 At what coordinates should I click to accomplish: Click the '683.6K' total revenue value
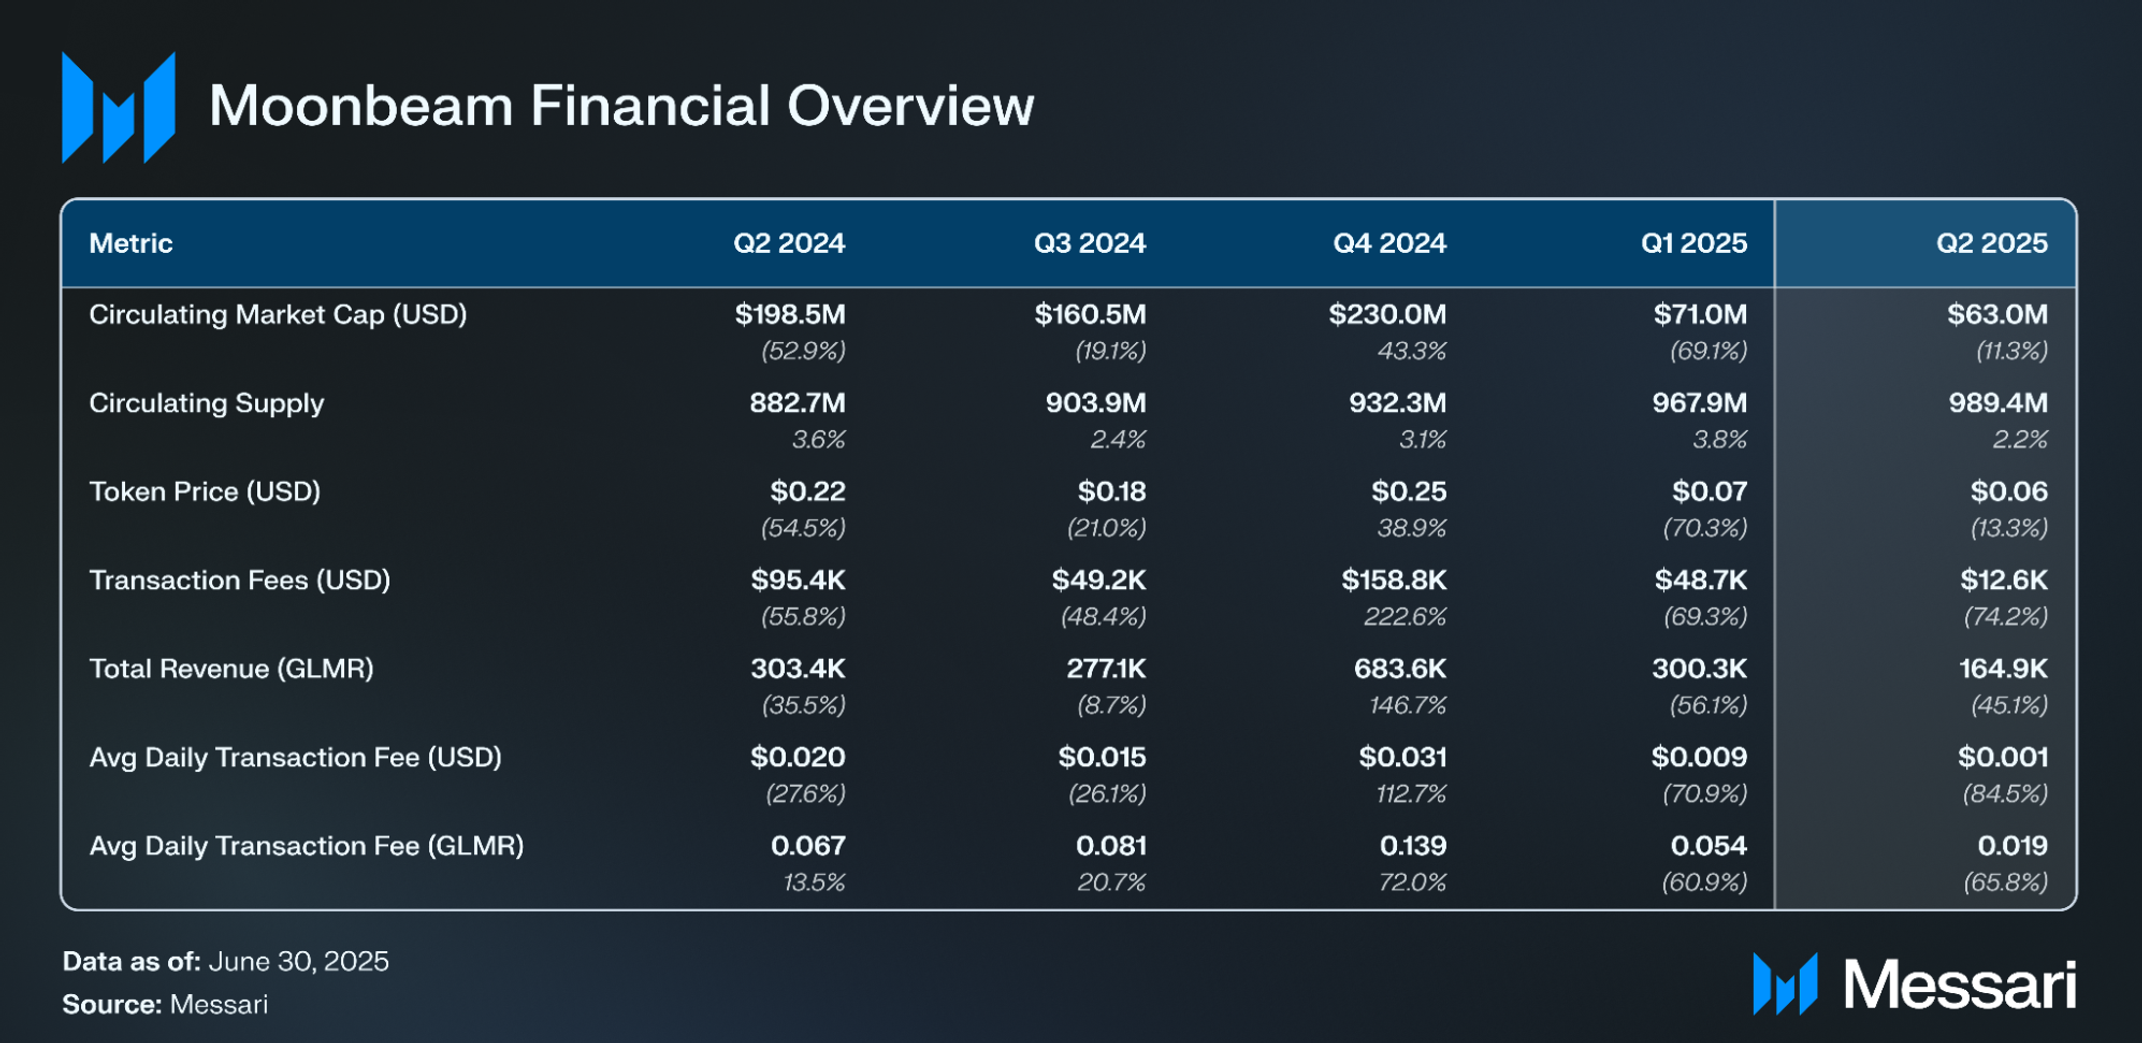click(x=1400, y=669)
